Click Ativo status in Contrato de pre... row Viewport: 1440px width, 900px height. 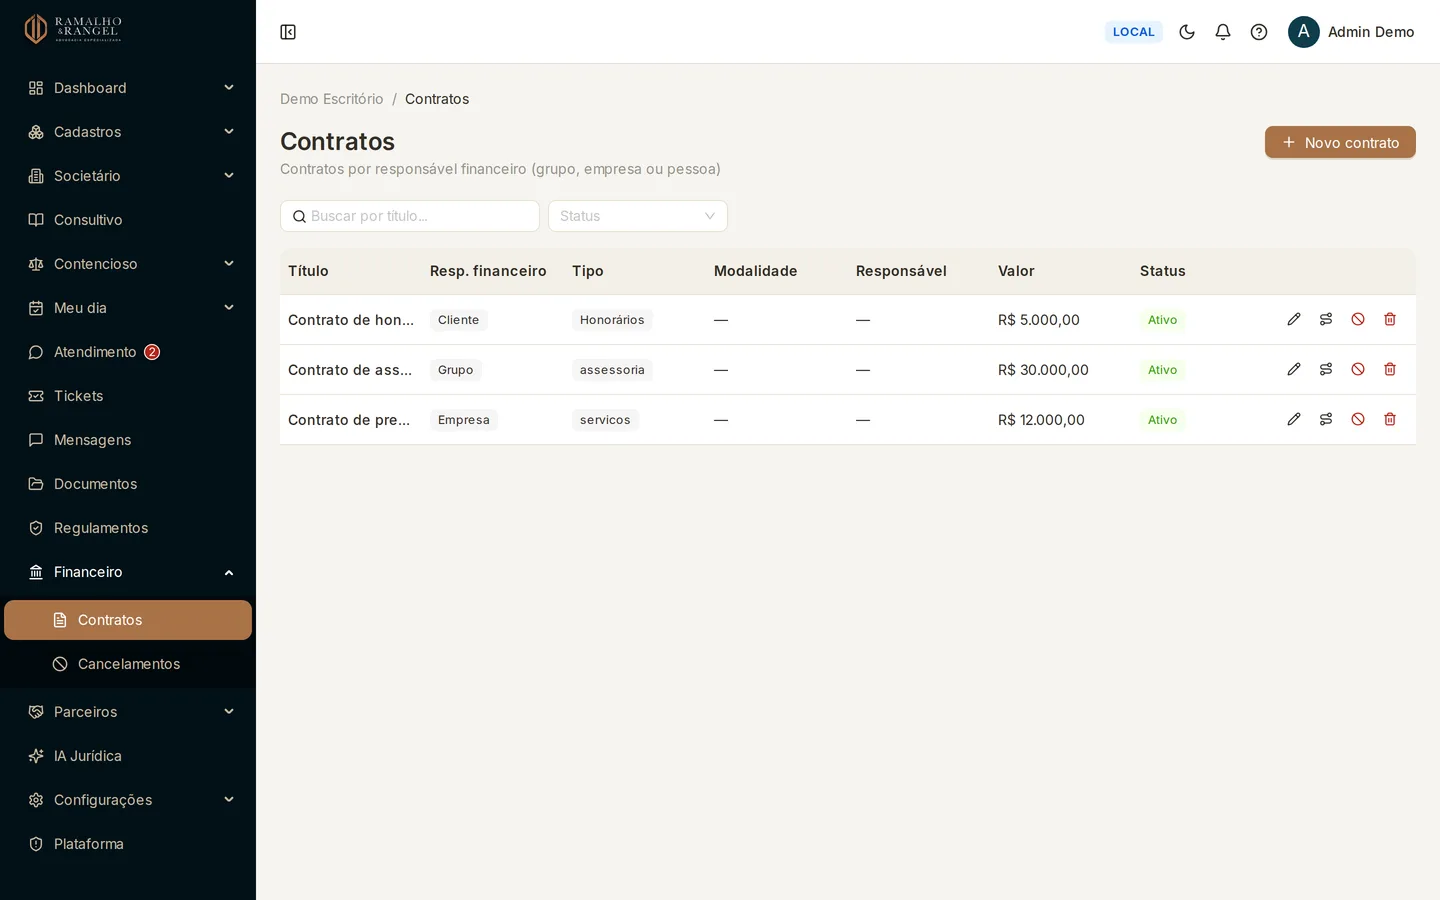tap(1162, 420)
